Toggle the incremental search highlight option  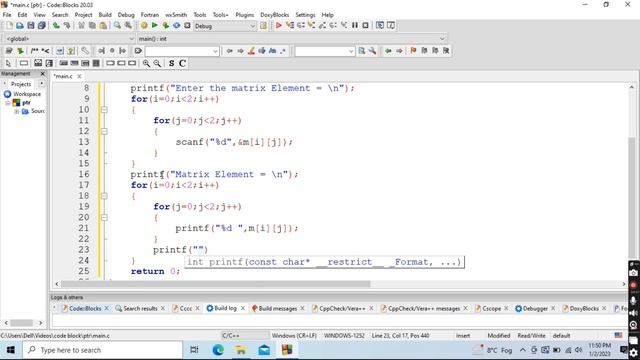pos(251,51)
